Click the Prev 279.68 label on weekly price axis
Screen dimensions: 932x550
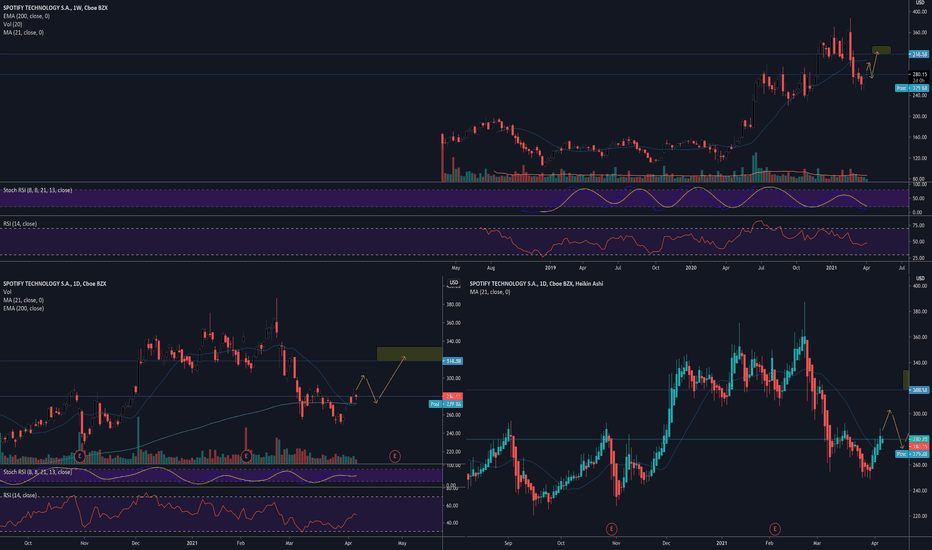pyautogui.click(x=911, y=88)
